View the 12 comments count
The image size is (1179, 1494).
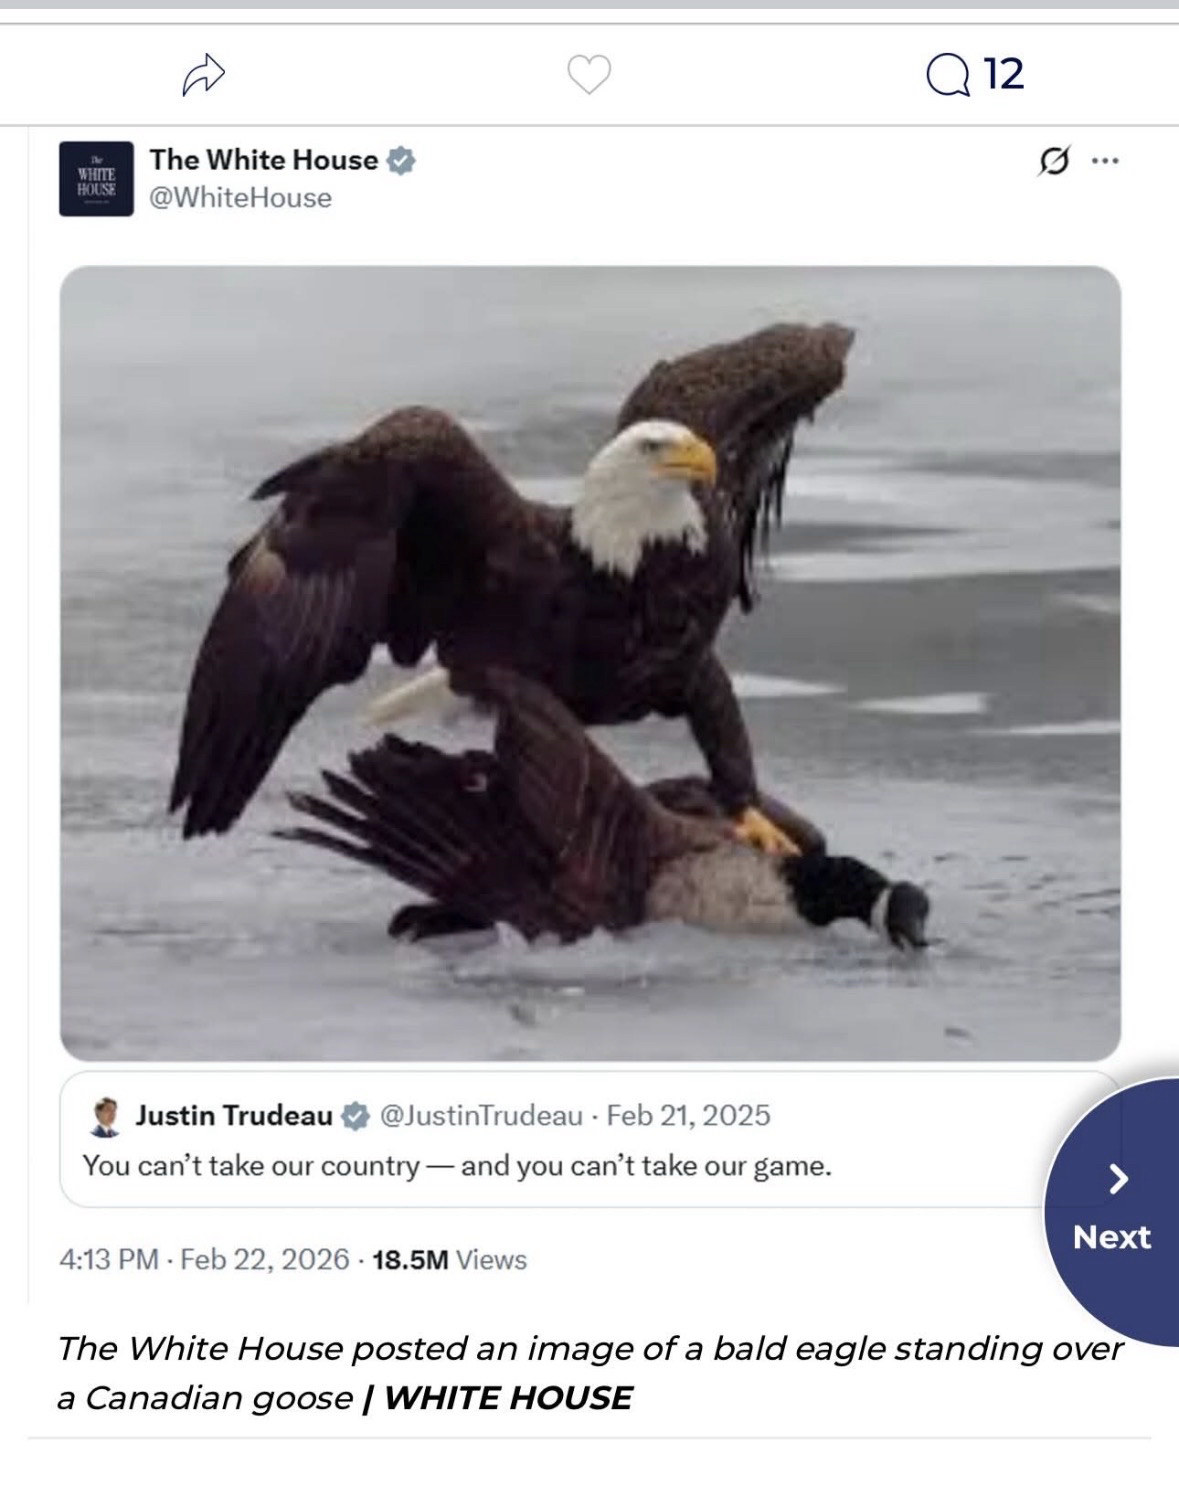click(1004, 74)
